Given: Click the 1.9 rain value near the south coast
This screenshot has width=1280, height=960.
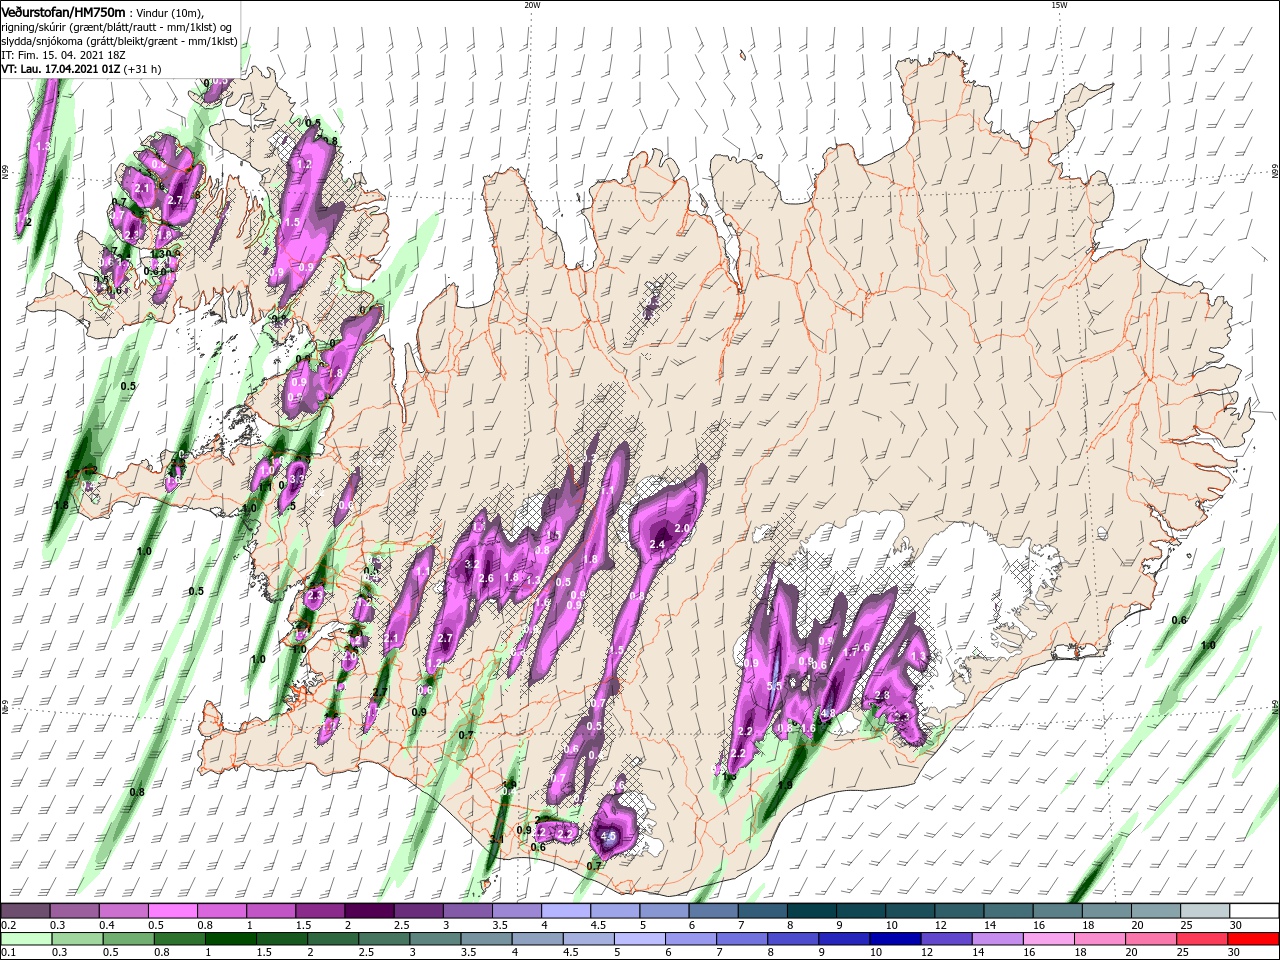Looking at the screenshot, I should pyautogui.click(x=785, y=785).
